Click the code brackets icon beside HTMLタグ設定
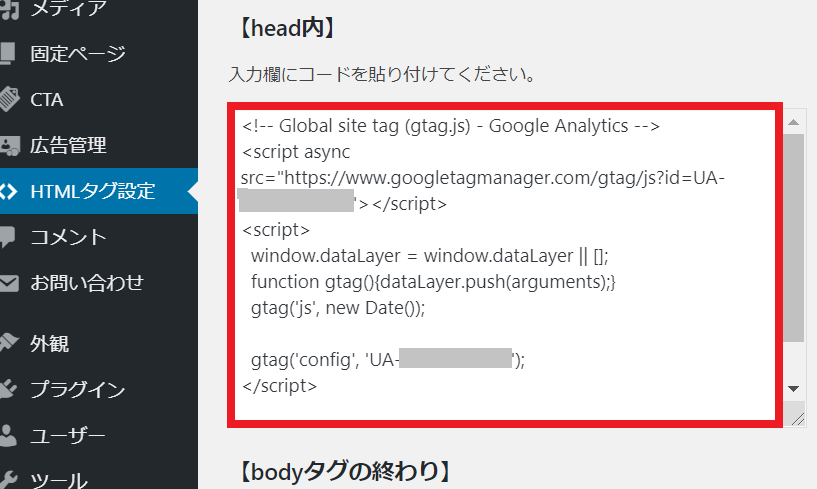 [x=8, y=191]
